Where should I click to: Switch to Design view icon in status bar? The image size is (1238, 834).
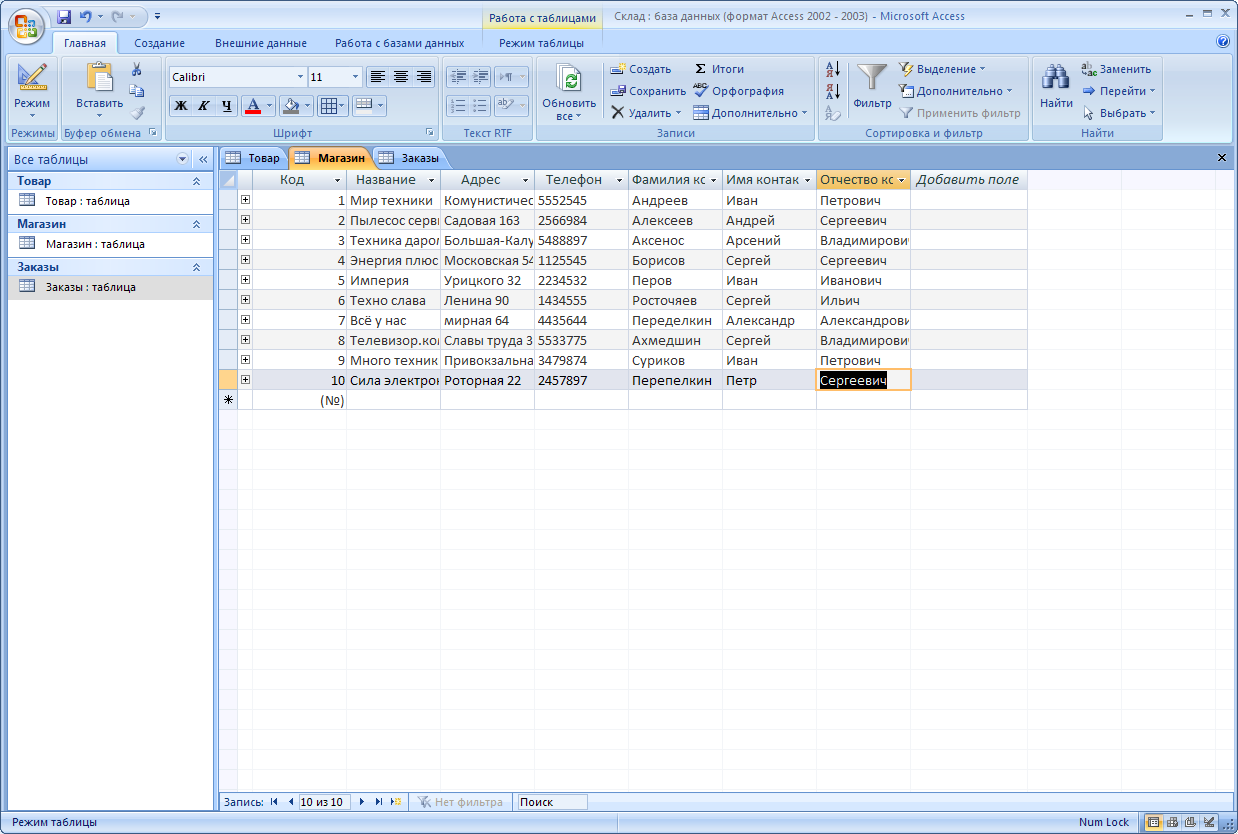[1208, 822]
